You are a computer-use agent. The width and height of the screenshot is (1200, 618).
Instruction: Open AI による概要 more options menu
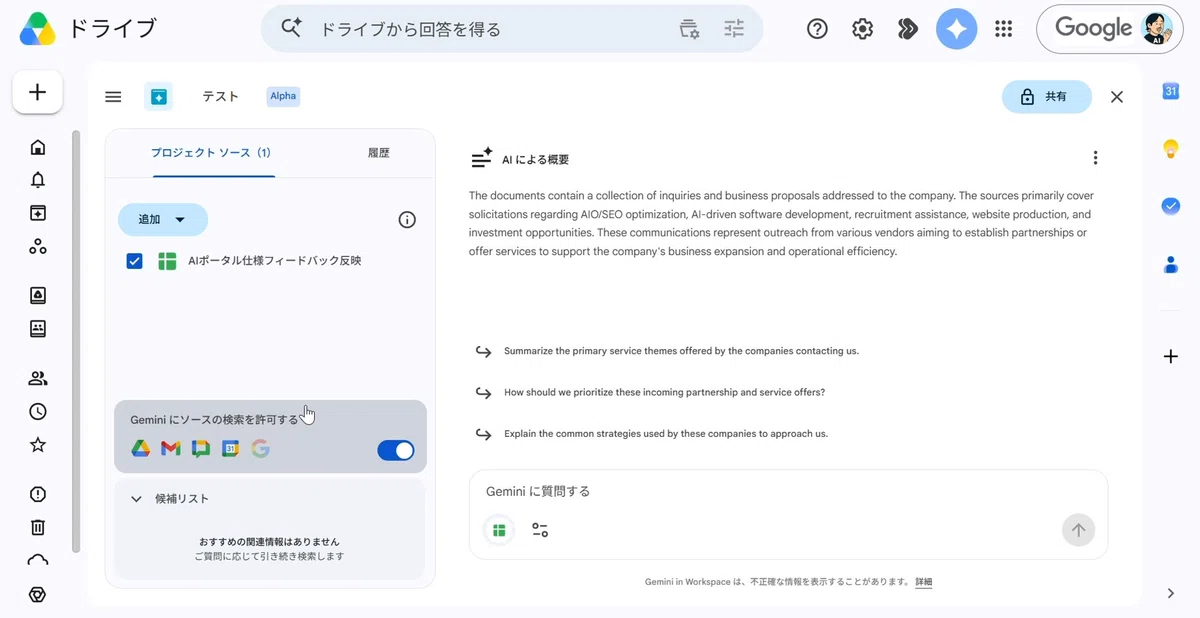coord(1096,158)
